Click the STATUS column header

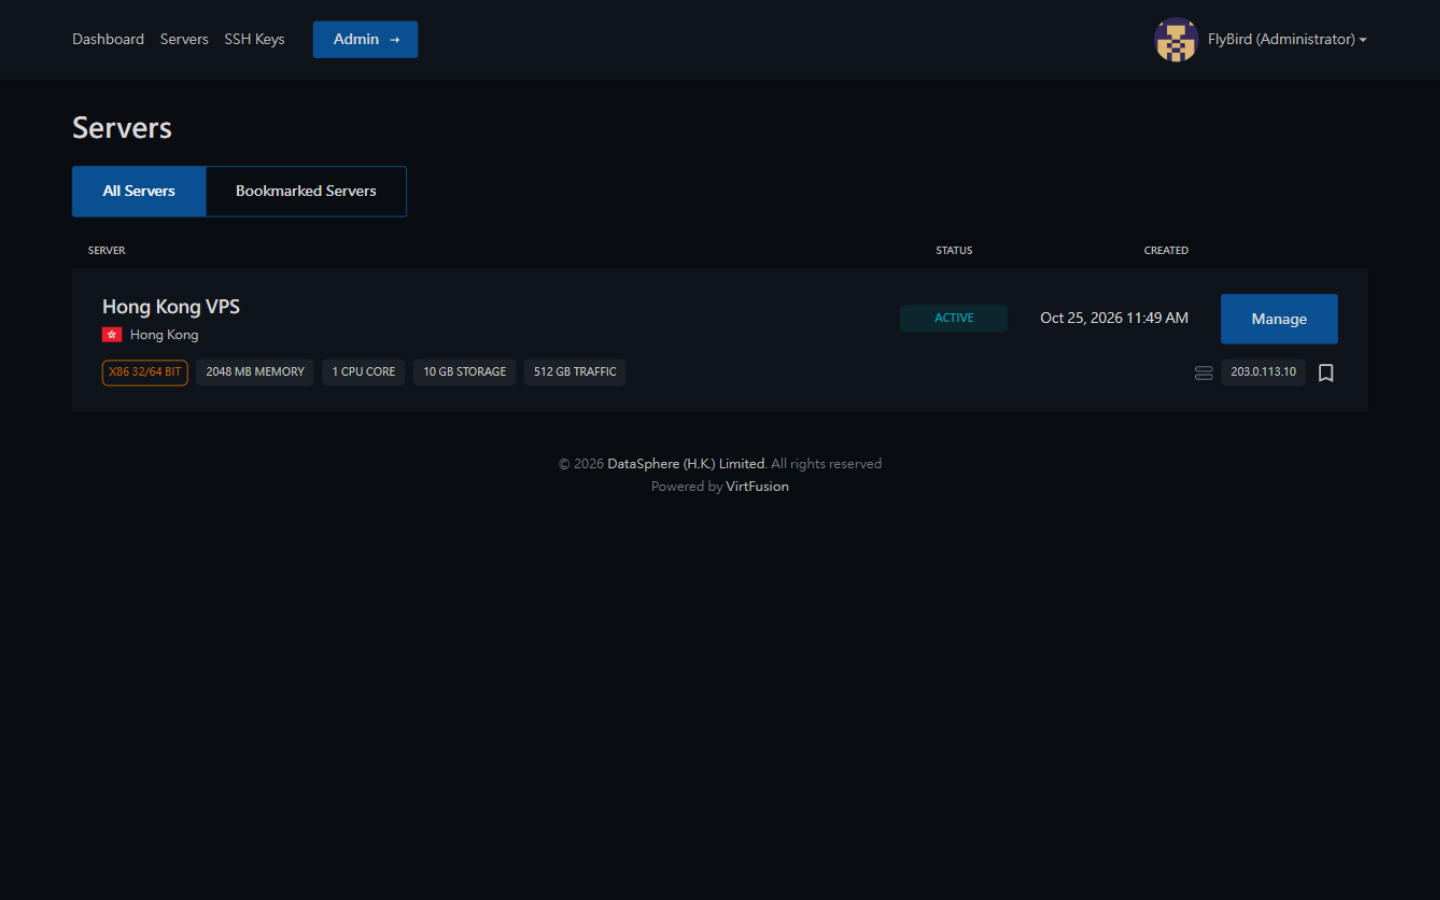coord(954,250)
